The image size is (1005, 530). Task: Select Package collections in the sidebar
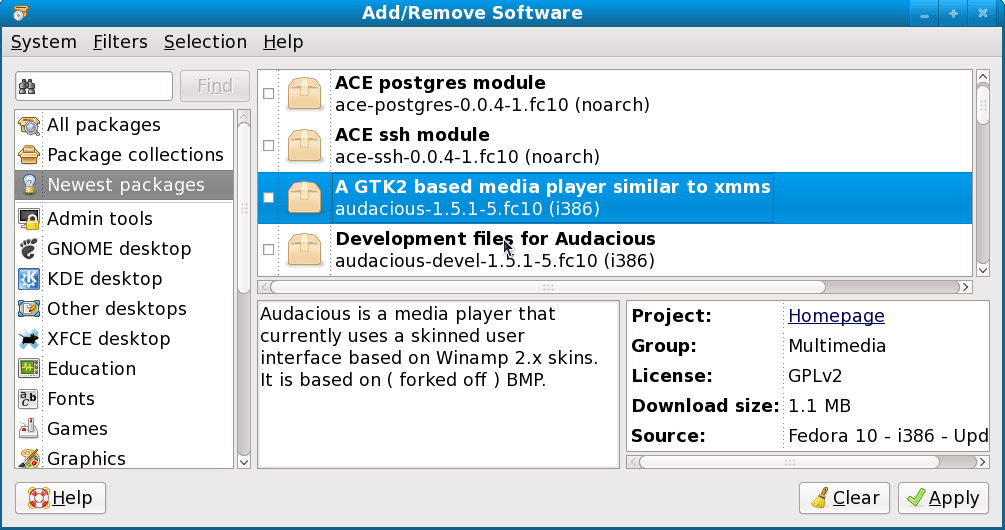(x=124, y=154)
